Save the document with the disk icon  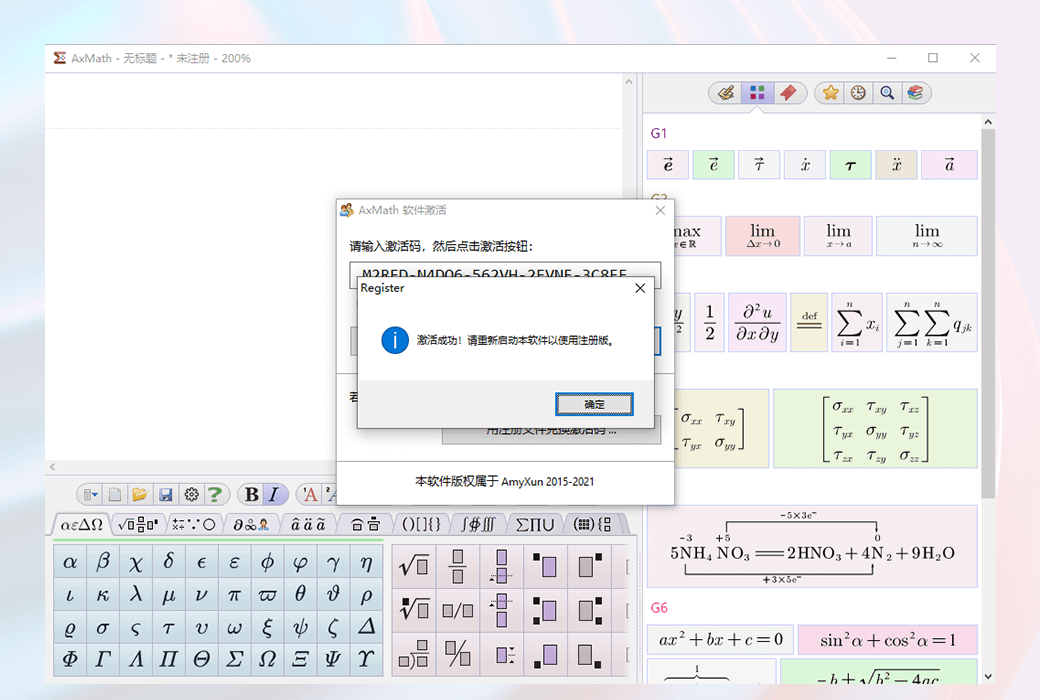[166, 494]
